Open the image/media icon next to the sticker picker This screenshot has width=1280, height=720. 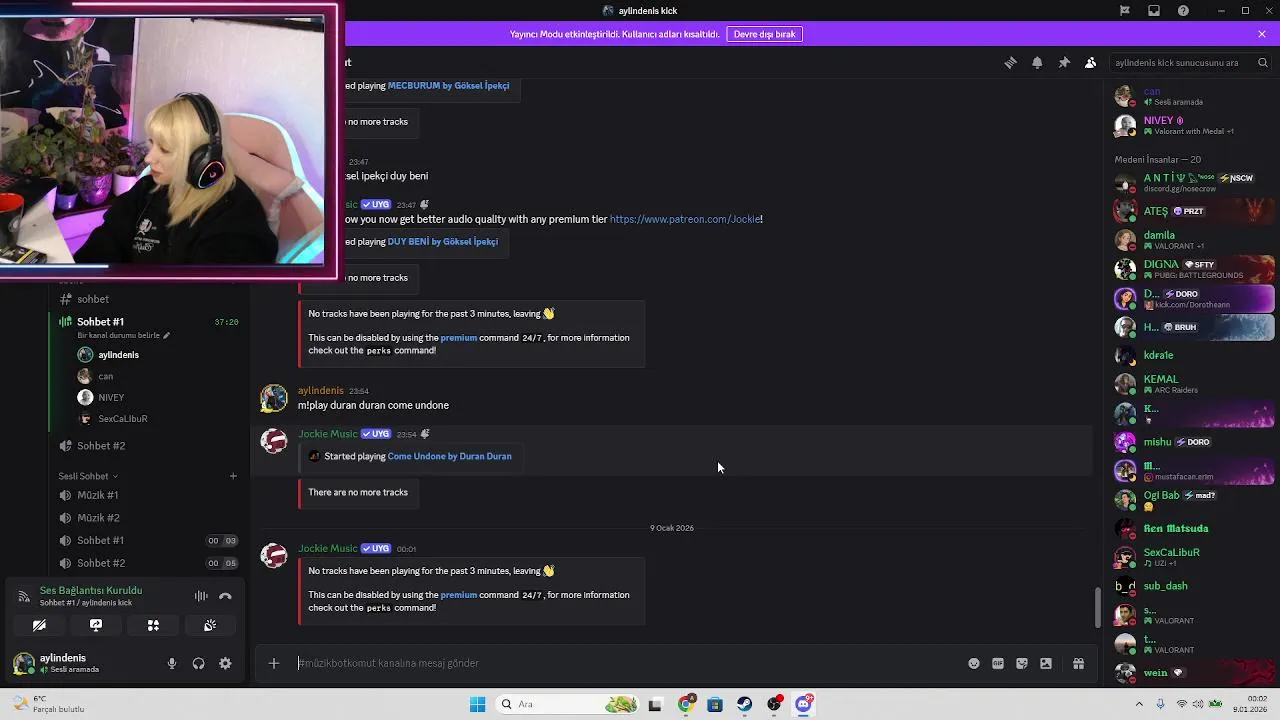point(1046,663)
